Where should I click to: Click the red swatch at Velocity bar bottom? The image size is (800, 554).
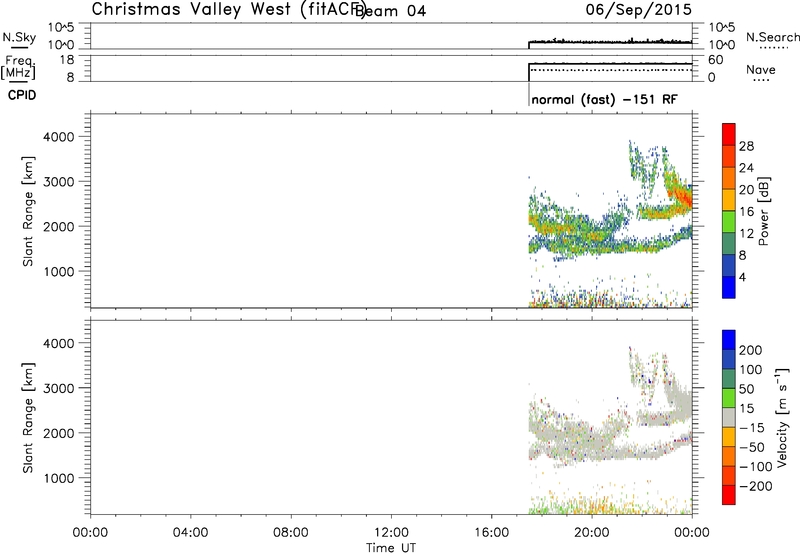[x=729, y=495]
